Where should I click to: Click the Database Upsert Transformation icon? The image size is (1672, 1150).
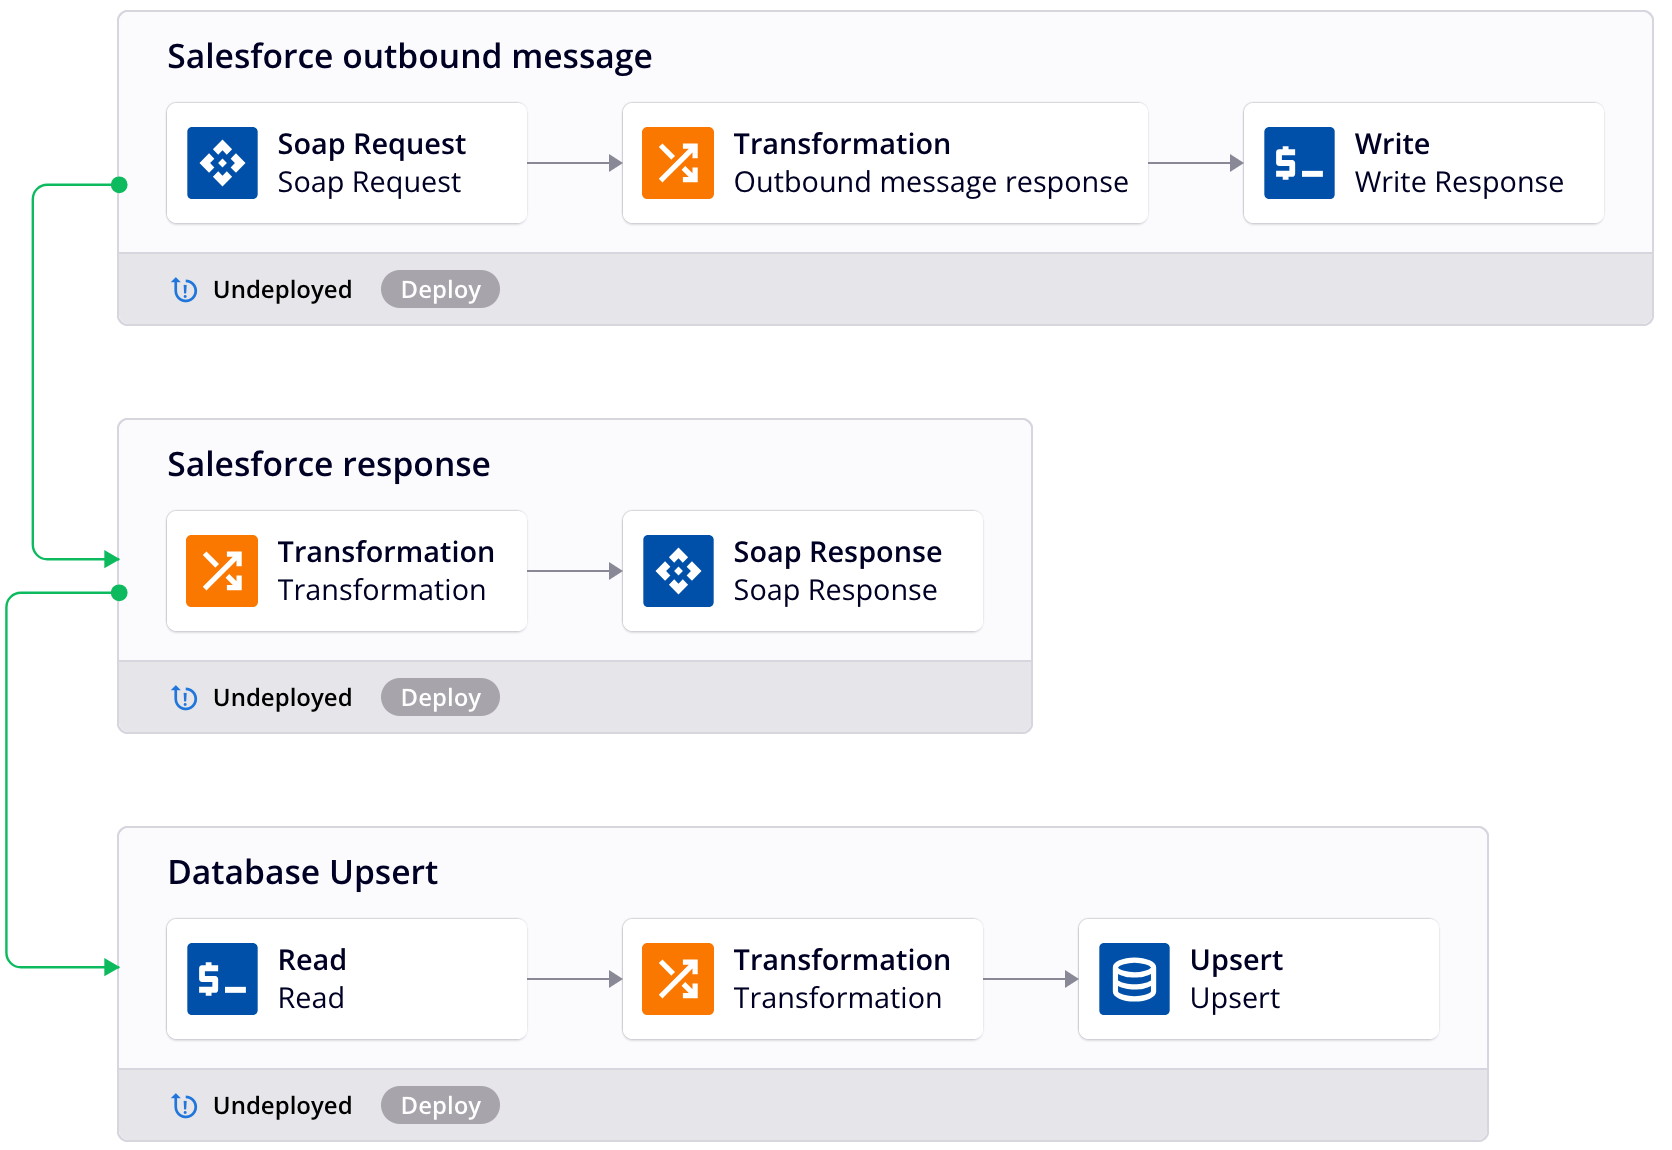[678, 979]
